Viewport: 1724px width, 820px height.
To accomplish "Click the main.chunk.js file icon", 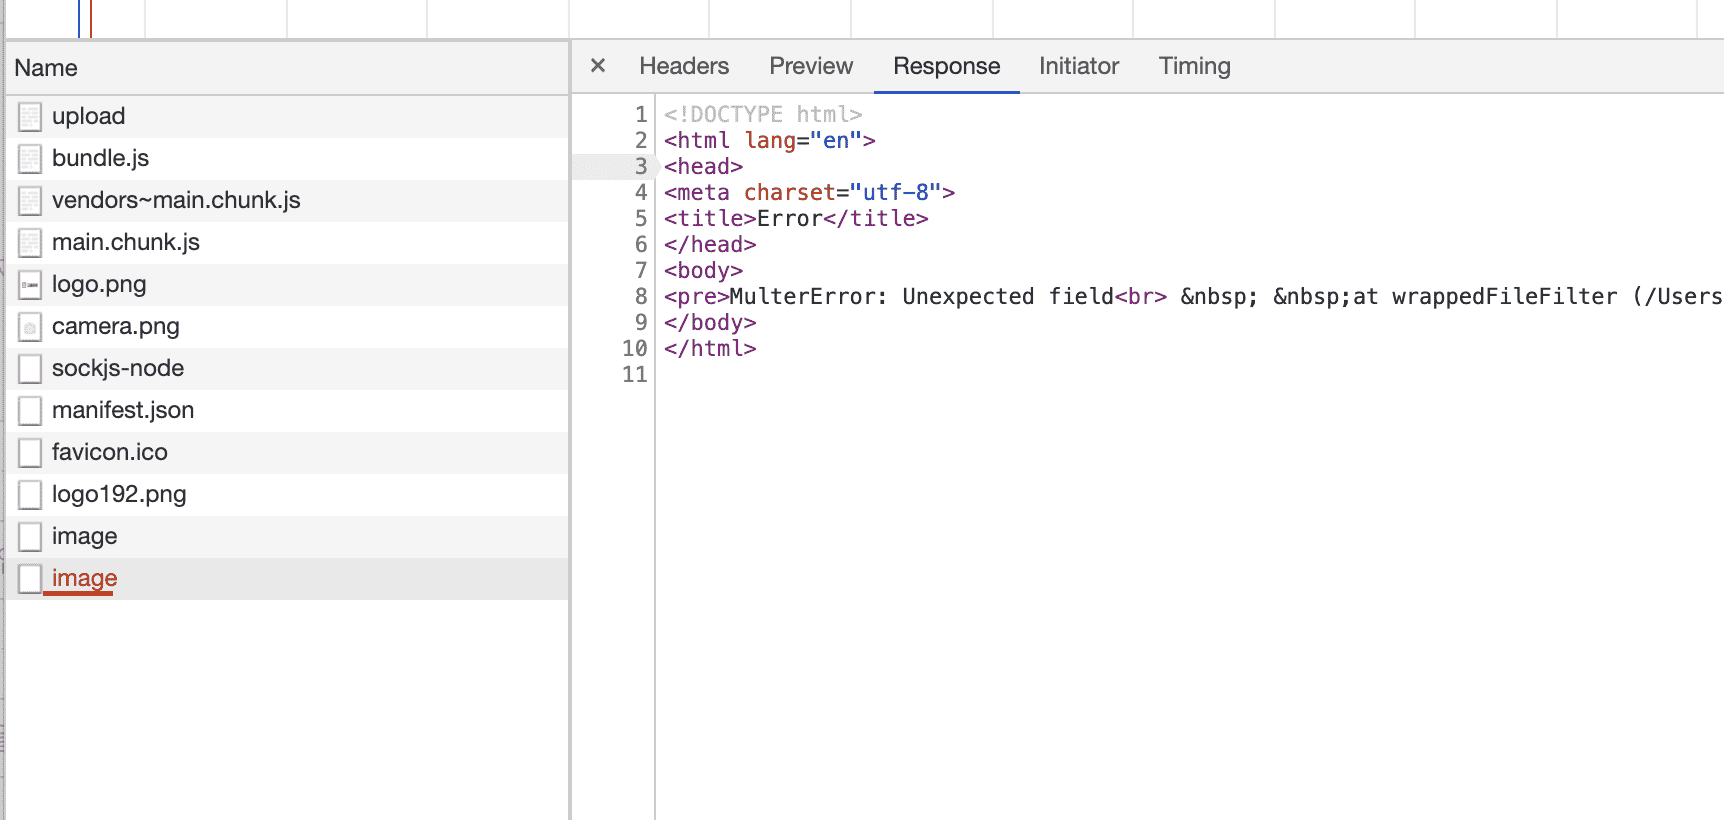I will [30, 243].
